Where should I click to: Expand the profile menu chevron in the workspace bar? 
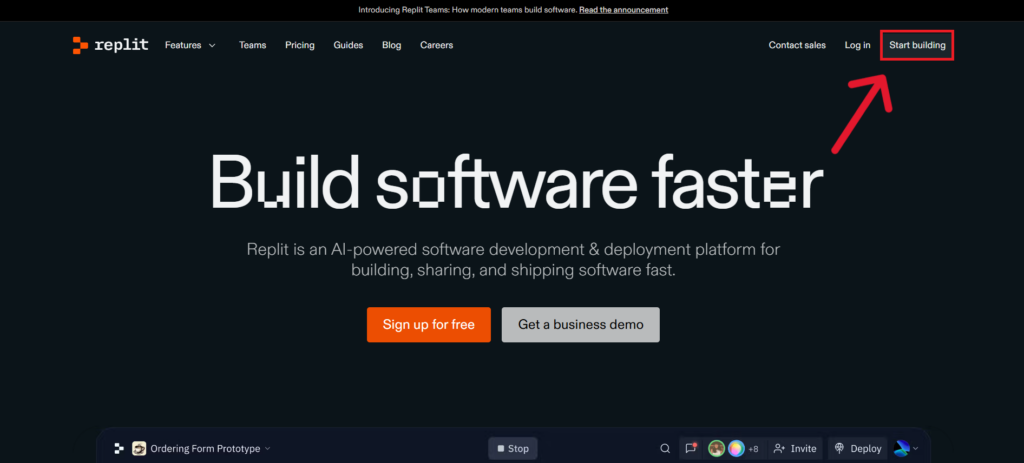point(914,450)
